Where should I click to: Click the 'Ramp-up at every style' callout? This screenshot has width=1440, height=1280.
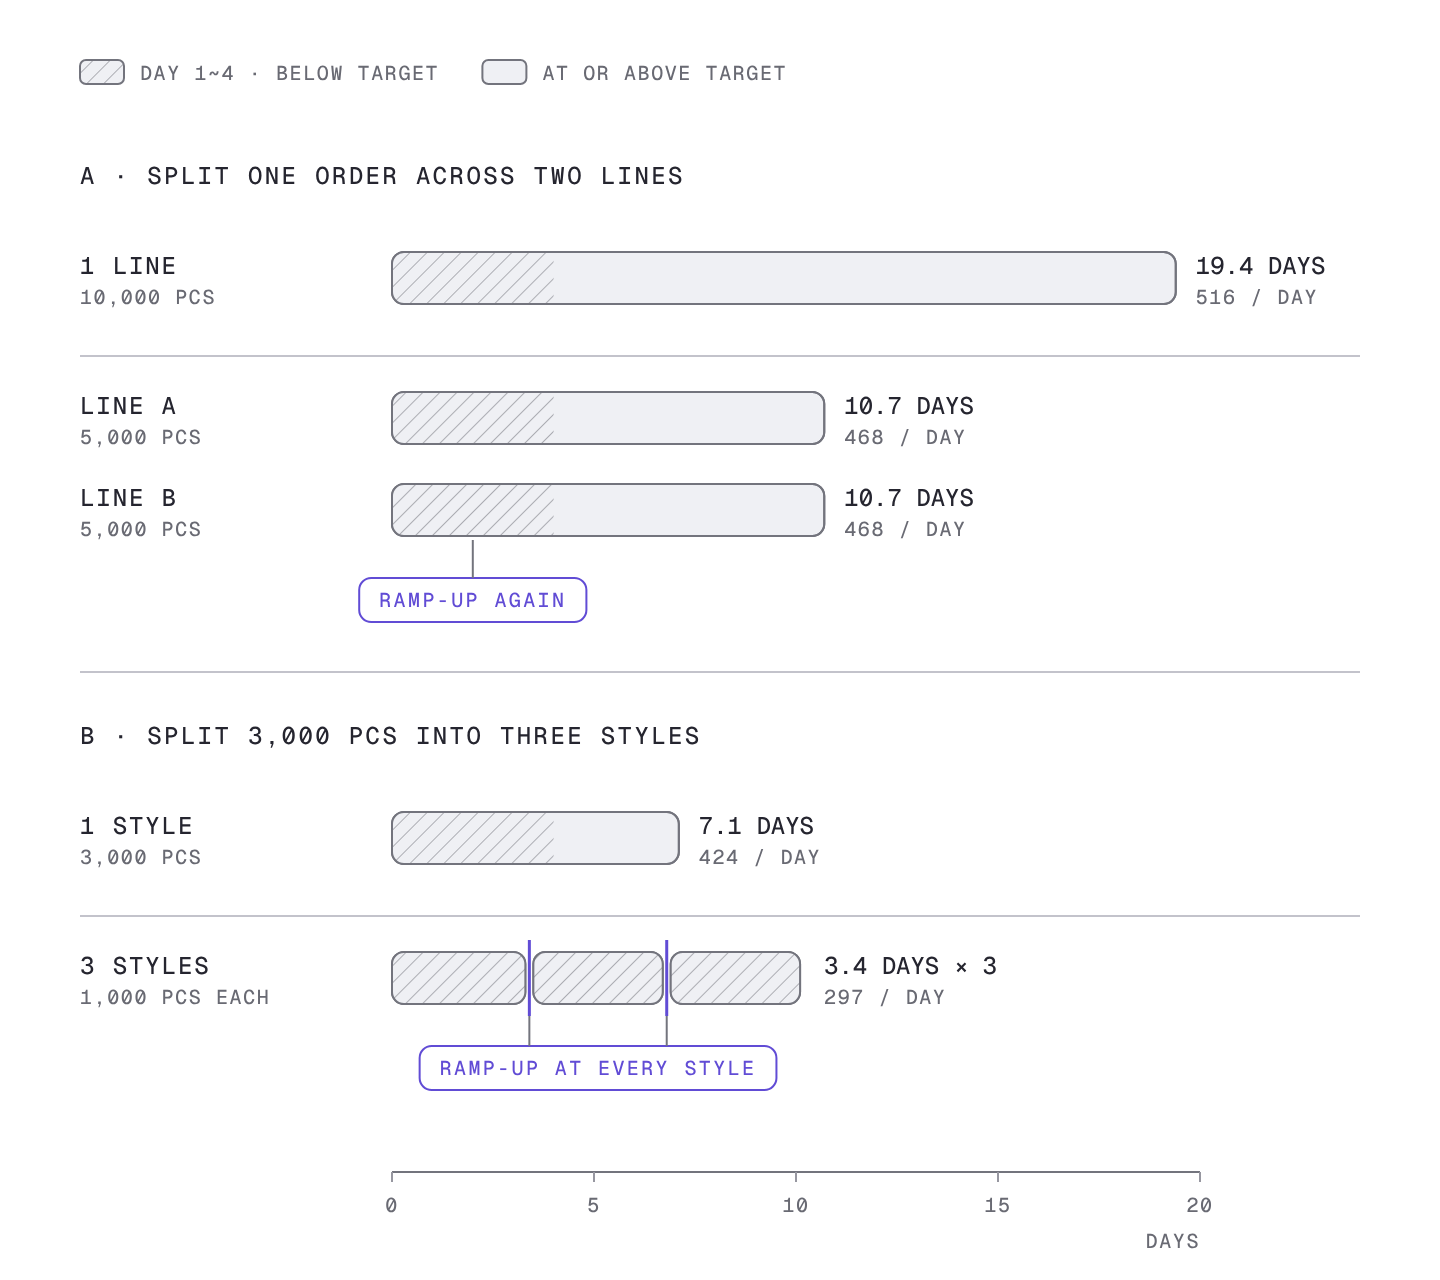click(598, 1068)
